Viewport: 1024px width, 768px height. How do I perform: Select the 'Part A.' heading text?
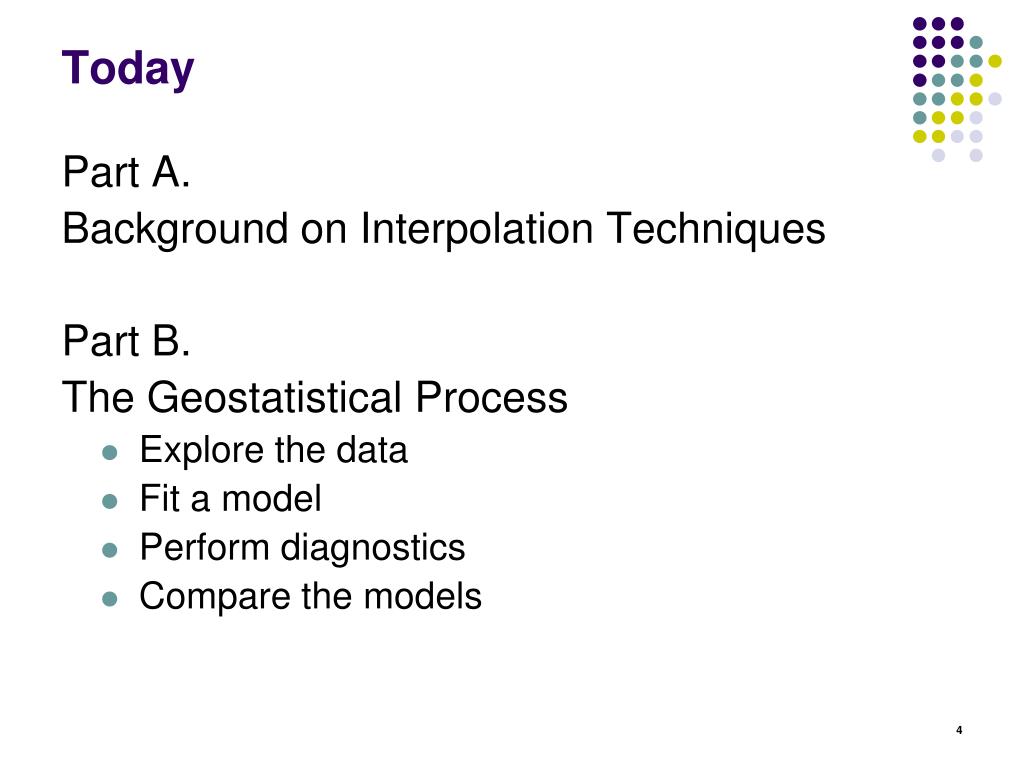[x=127, y=172]
